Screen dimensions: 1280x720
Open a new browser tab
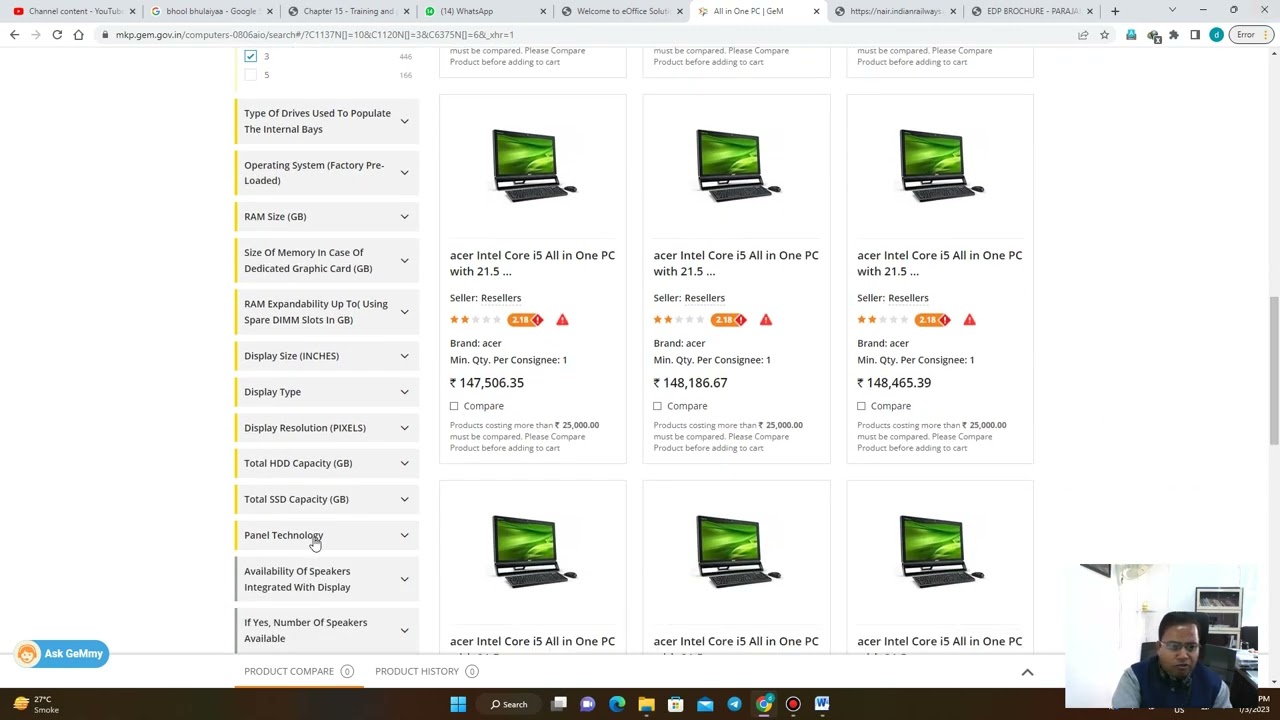point(1115,11)
